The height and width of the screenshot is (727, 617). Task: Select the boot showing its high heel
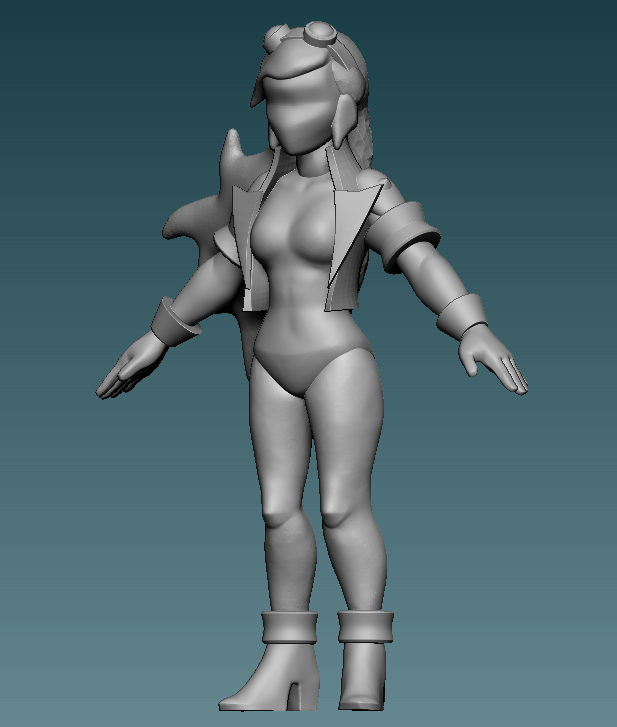coord(278,665)
